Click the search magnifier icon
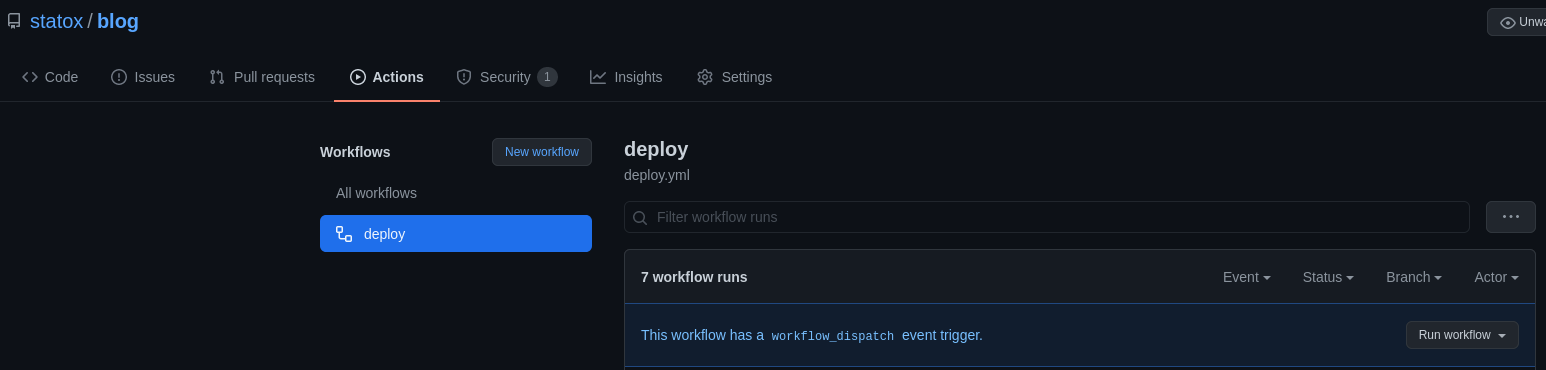Screen dimensions: 1546x370 pyautogui.click(x=640, y=218)
